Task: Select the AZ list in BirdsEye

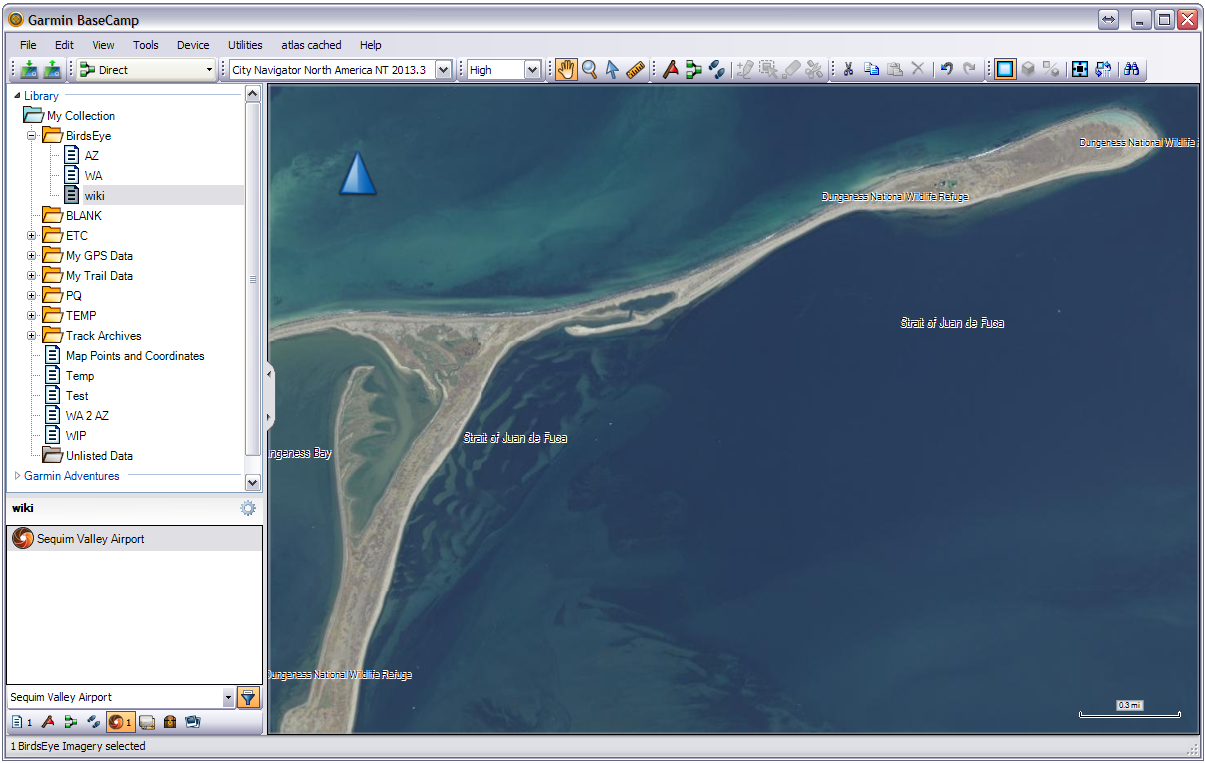Action: pos(92,156)
